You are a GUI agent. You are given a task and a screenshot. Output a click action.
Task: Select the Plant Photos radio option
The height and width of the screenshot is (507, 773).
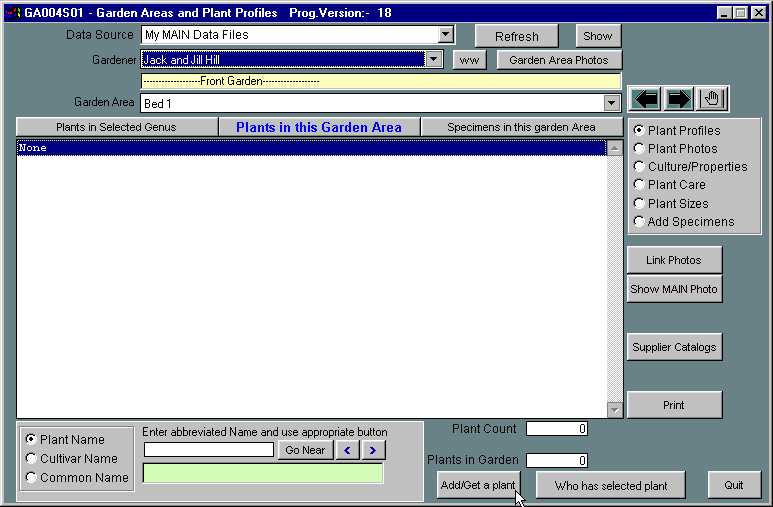click(640, 149)
